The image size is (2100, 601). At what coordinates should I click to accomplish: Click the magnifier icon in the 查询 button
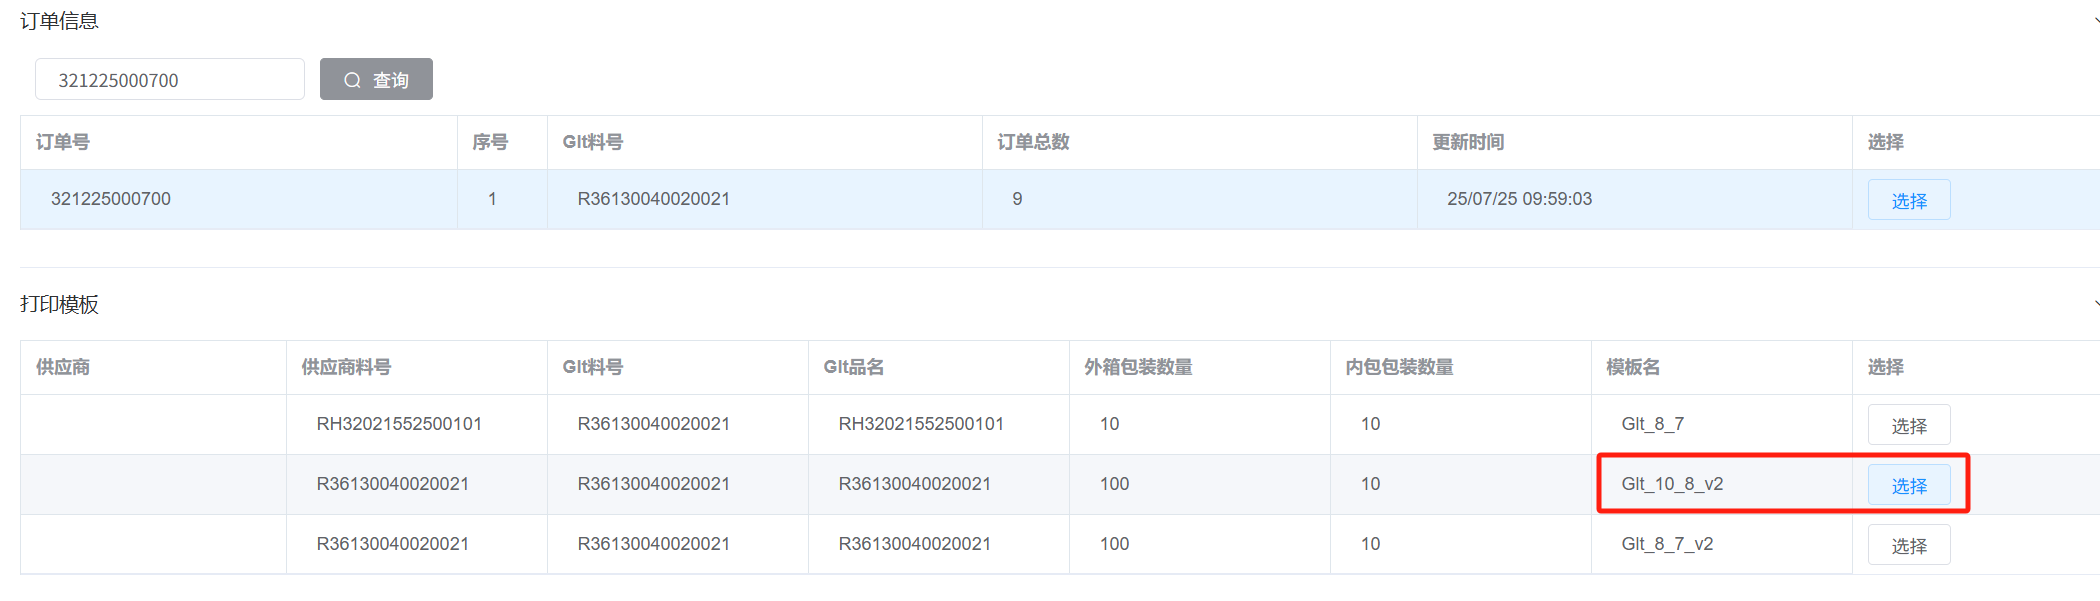tap(352, 80)
